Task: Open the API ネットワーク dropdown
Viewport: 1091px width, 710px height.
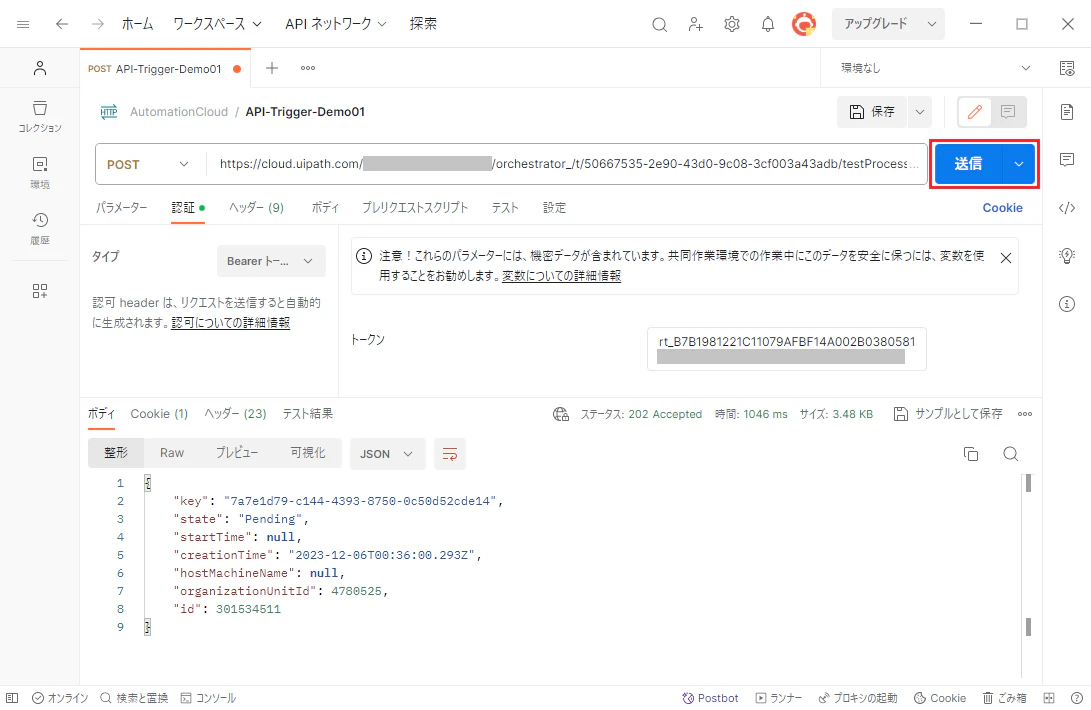Action: point(335,24)
